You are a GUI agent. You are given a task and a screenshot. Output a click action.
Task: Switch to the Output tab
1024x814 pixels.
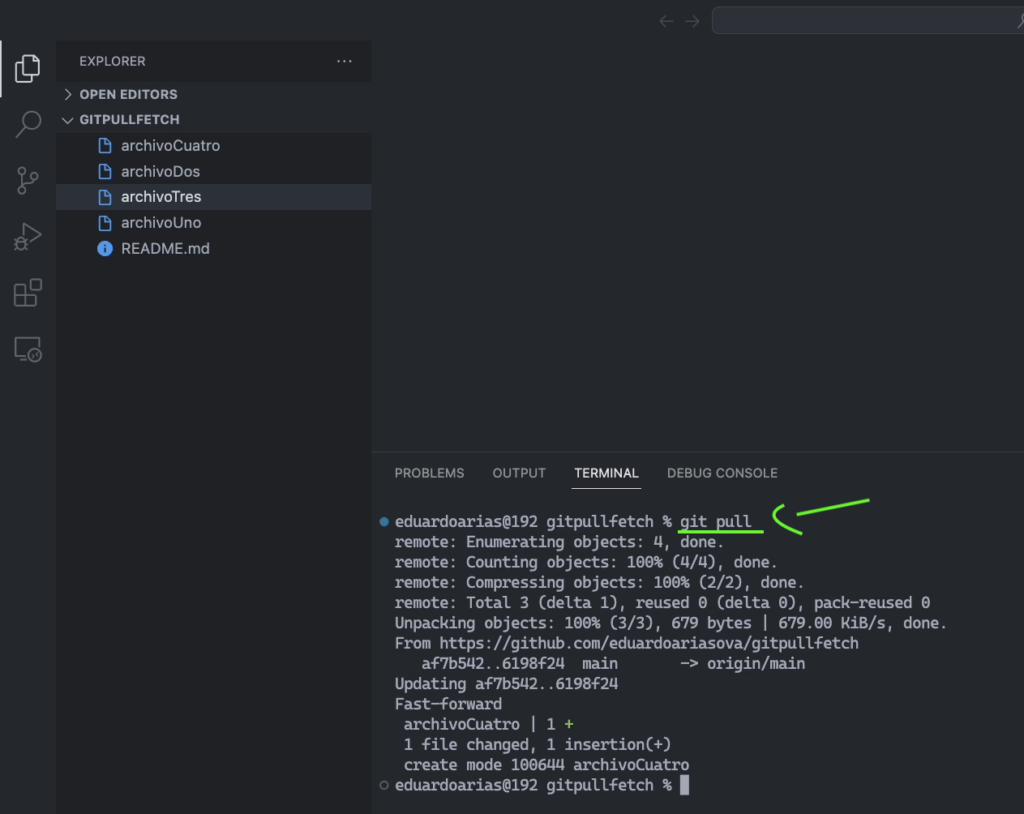tap(519, 473)
